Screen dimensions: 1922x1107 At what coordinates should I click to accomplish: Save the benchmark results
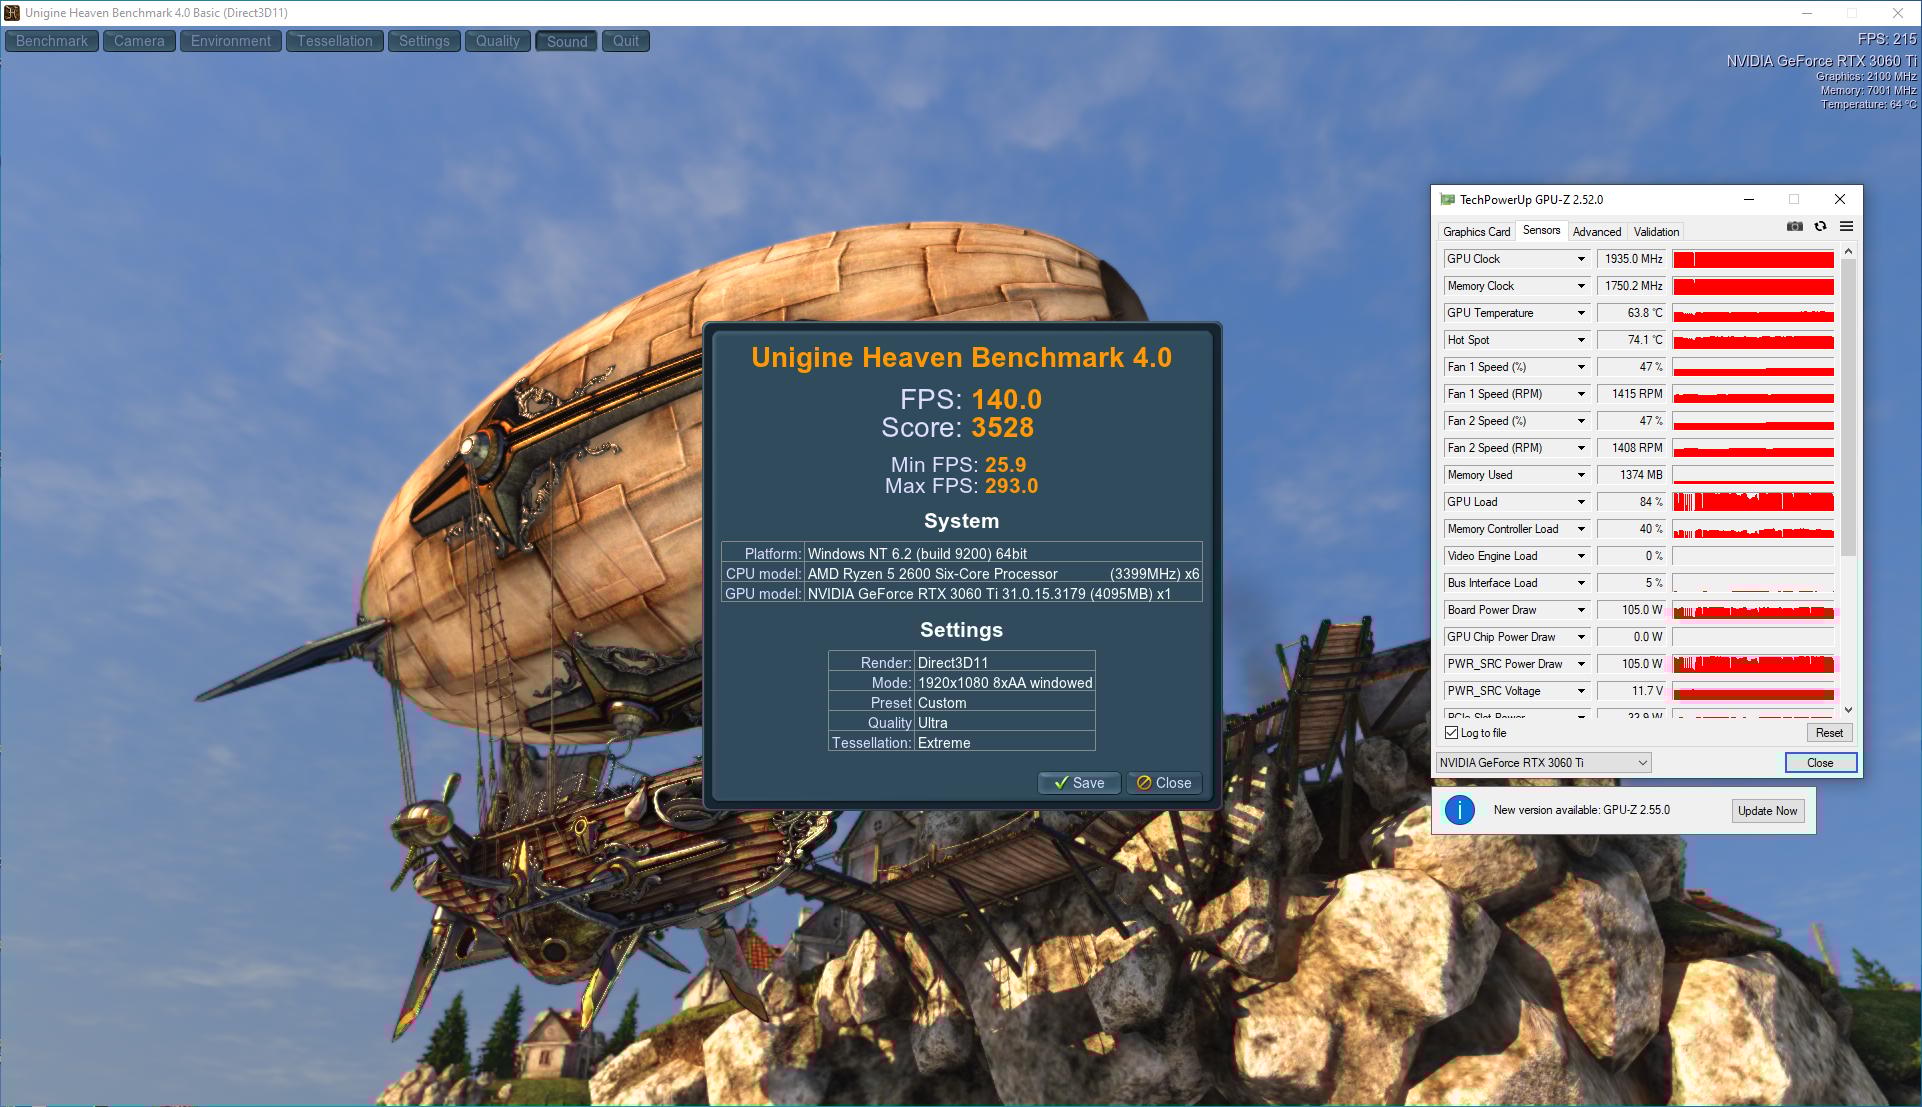pyautogui.click(x=1078, y=783)
